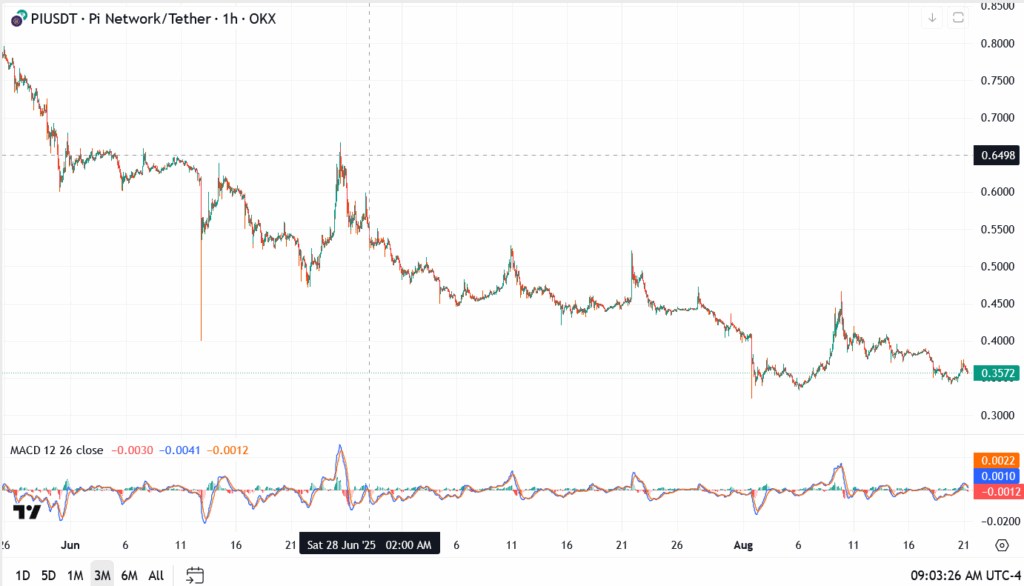Select the 5D time range
This screenshot has height=586, width=1024.
pyautogui.click(x=48, y=576)
